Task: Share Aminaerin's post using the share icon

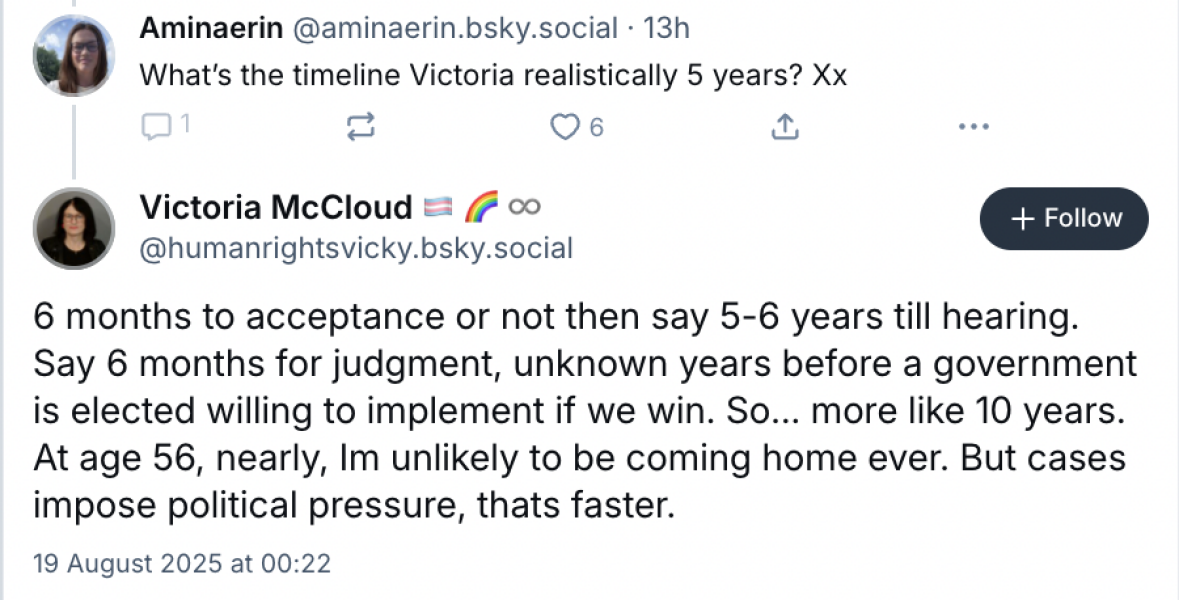Action: pyautogui.click(x=786, y=127)
